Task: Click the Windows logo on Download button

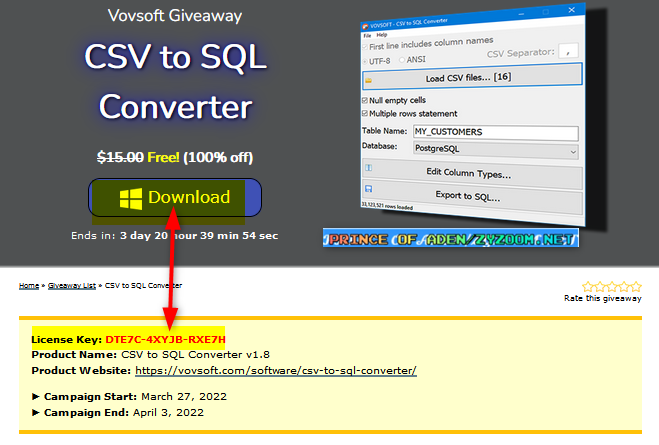Action: 131,198
